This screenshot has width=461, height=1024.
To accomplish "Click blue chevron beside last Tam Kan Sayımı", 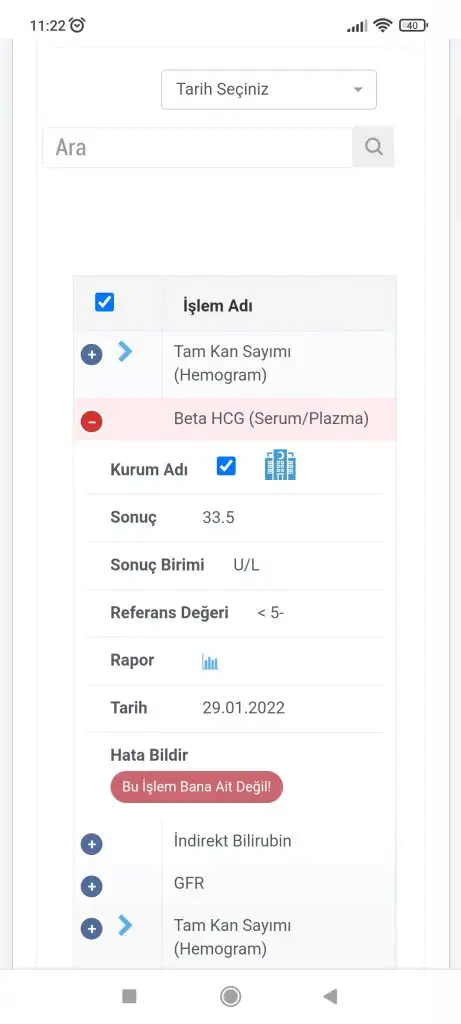I will click(x=125, y=925).
